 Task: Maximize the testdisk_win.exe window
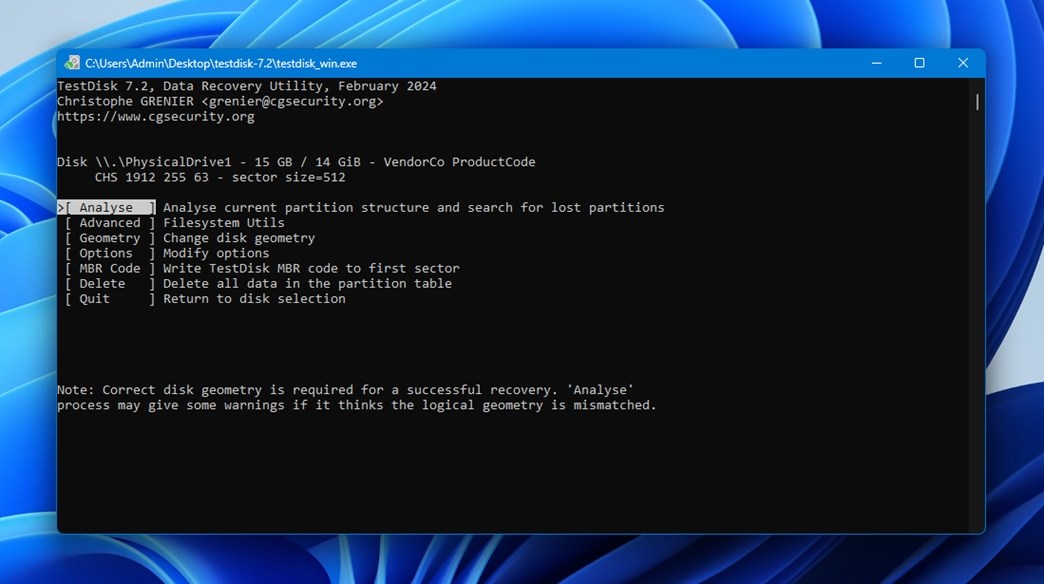919,63
